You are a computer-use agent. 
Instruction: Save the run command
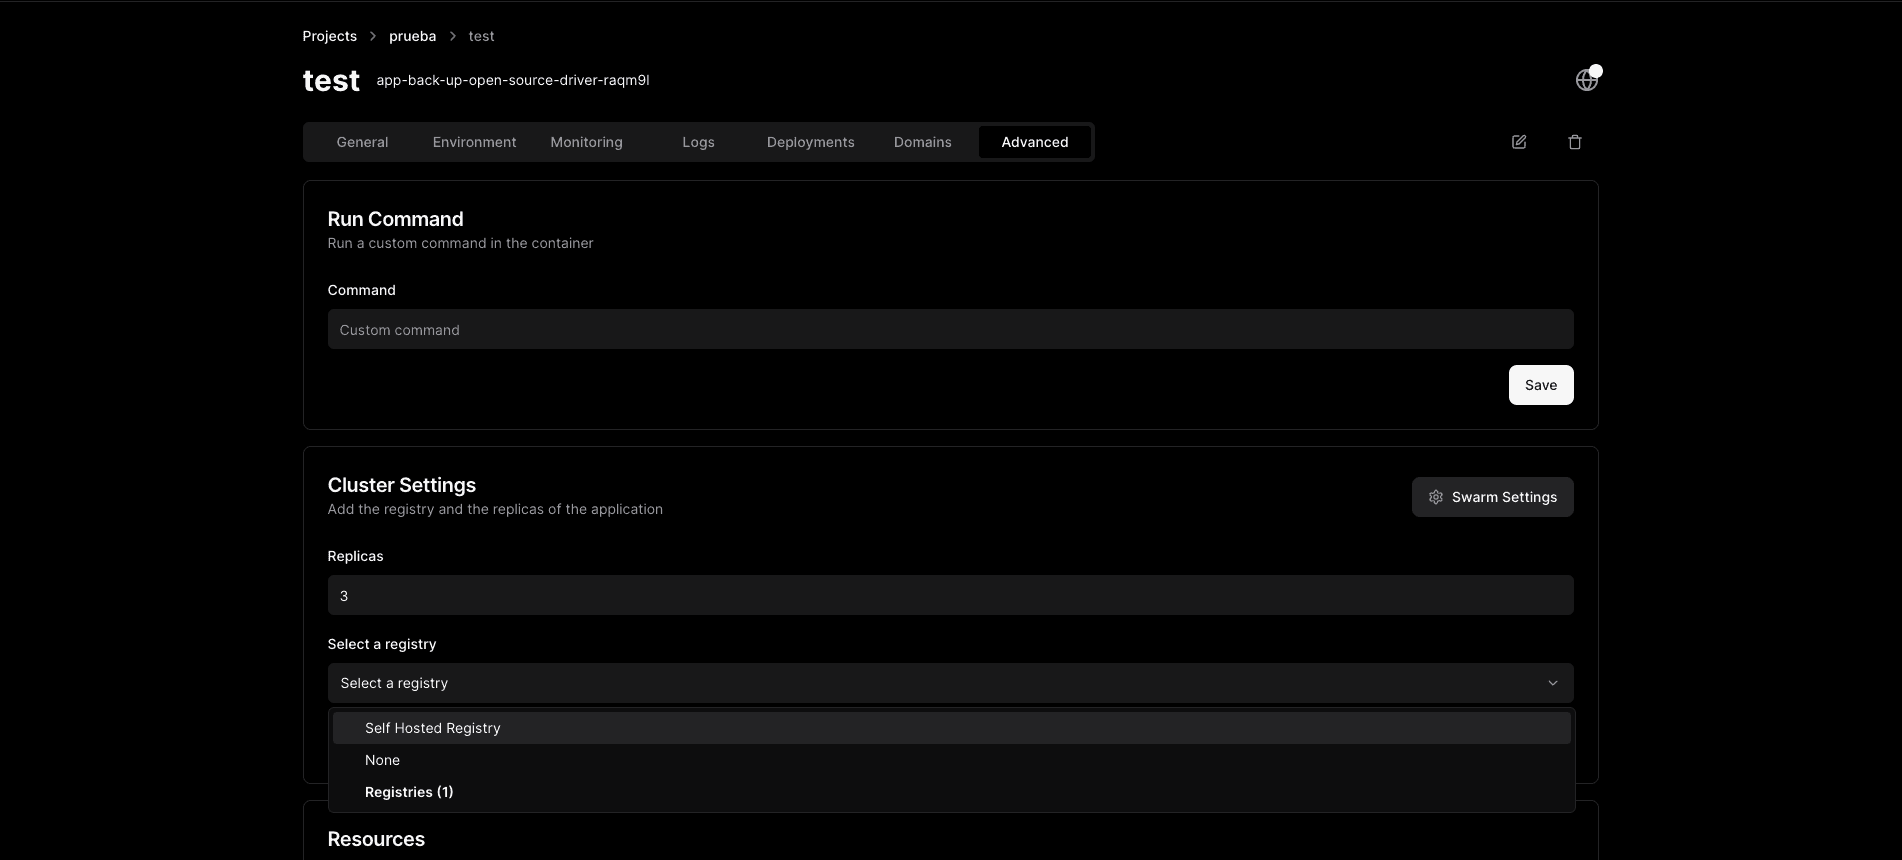[1541, 385]
